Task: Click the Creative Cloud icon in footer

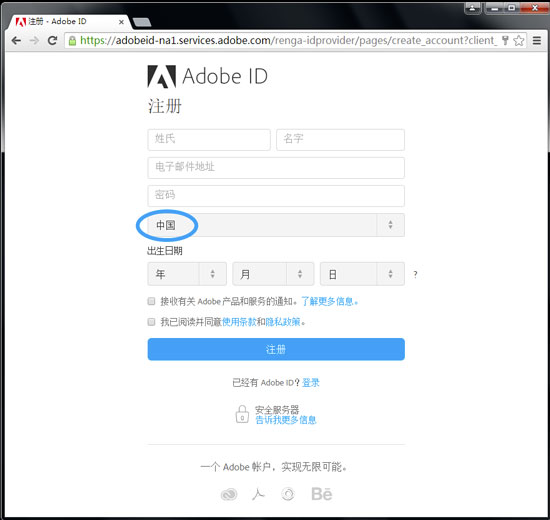Action: point(229,494)
